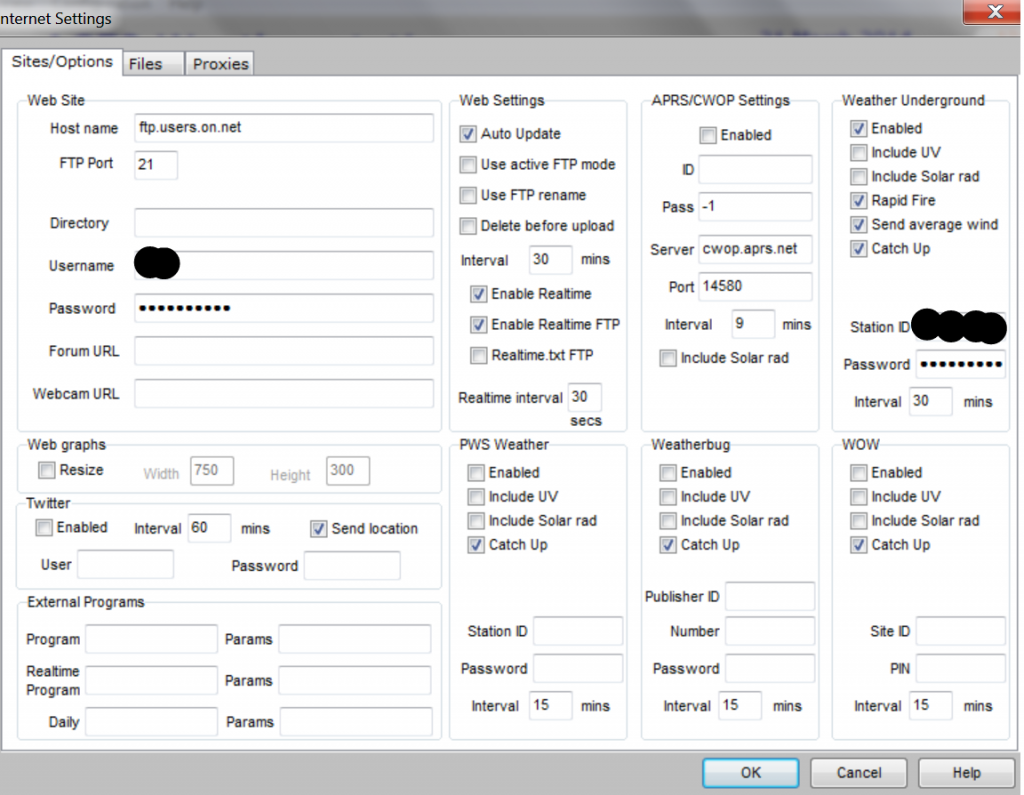Enable APRS/CWOP uploads checkbox
The height and width of the screenshot is (795, 1024).
pos(708,135)
